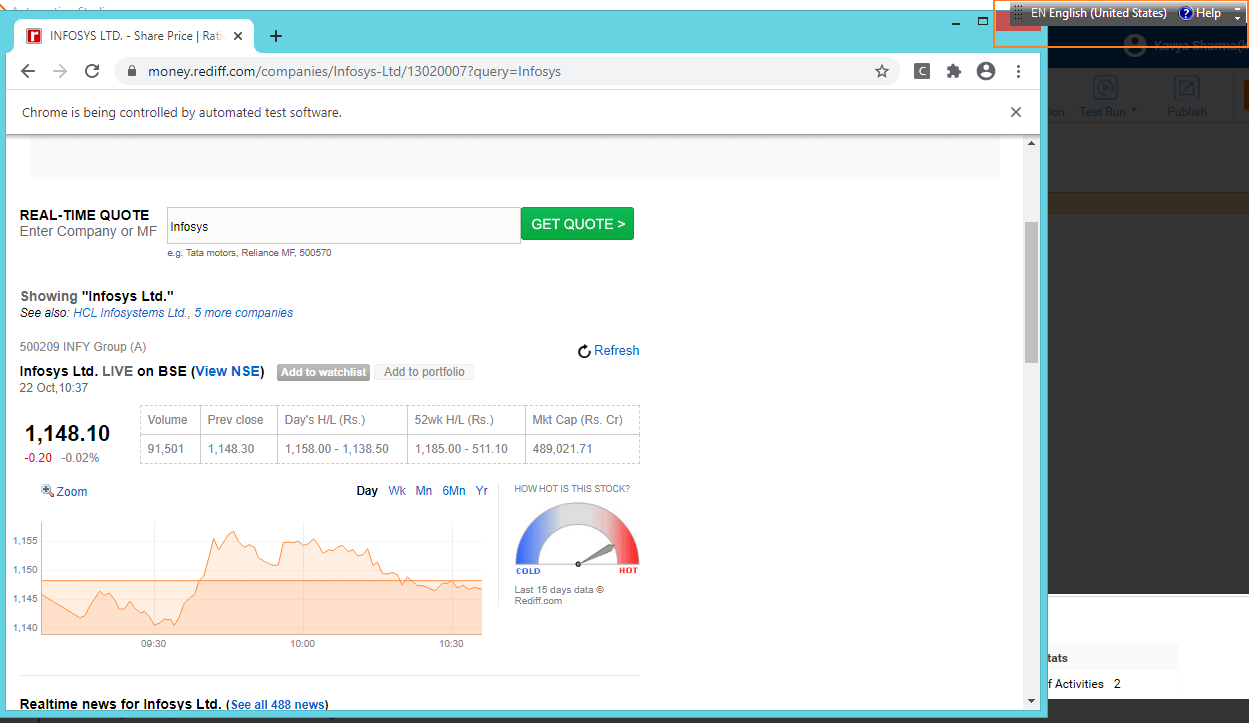Click the Volume value 91,501

coord(166,449)
